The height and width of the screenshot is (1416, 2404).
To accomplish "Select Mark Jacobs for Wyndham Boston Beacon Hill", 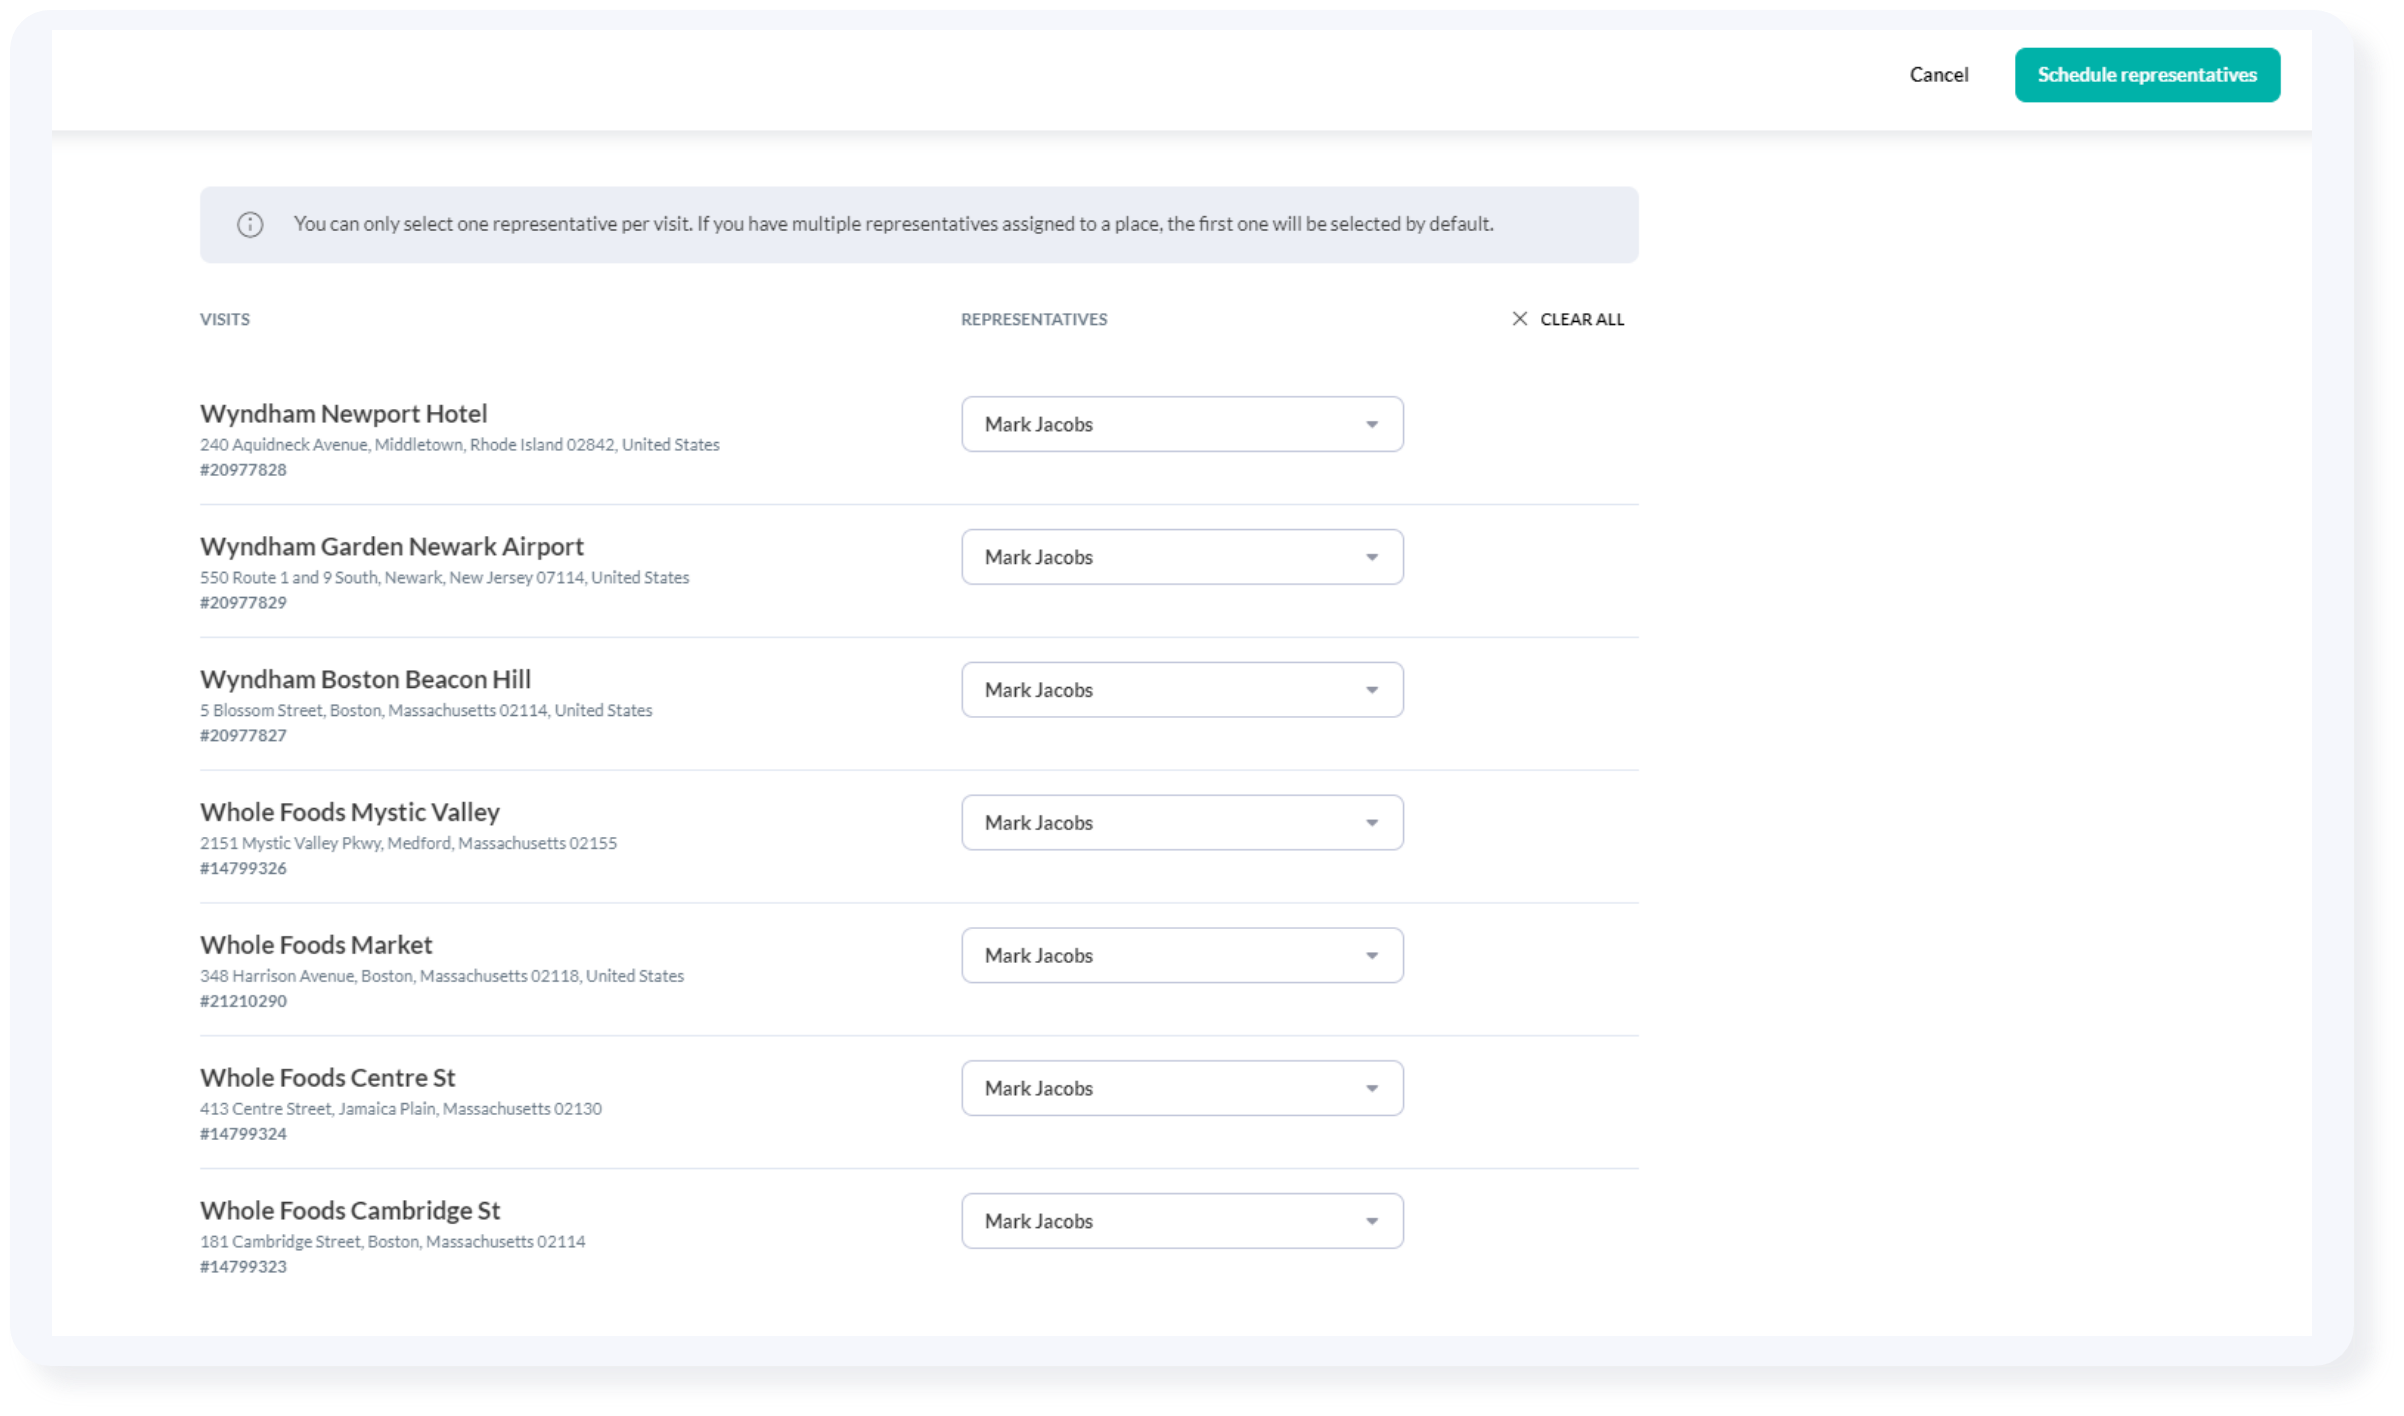I will [x=1182, y=688].
